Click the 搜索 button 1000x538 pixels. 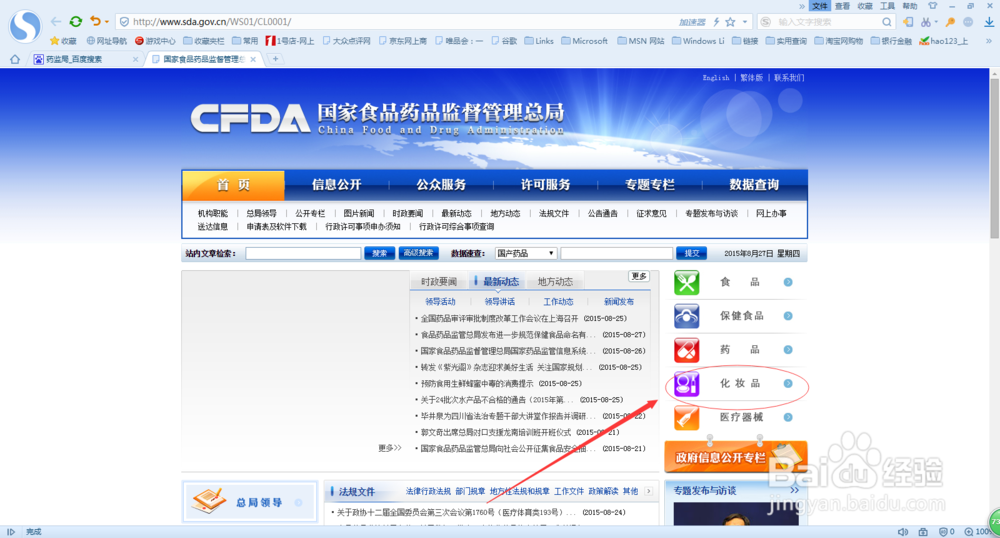tap(379, 253)
